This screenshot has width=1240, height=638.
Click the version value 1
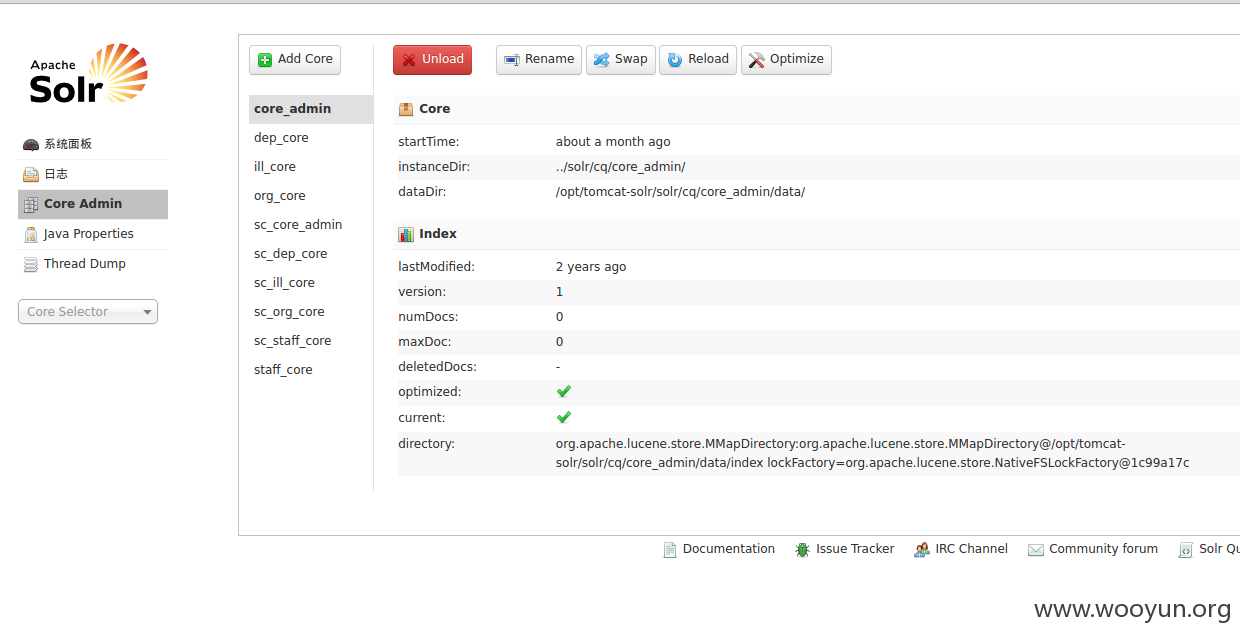click(x=560, y=292)
